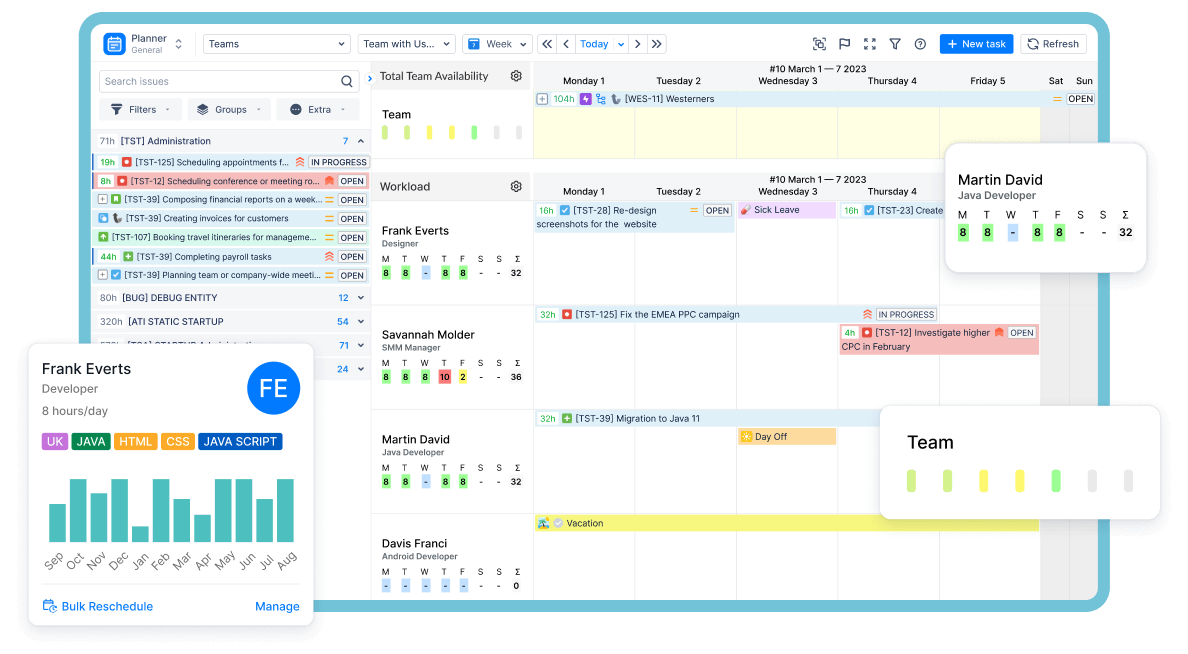Click the Manage link in Frank Everts card
Viewport: 1188px width, 654px height.
point(277,606)
